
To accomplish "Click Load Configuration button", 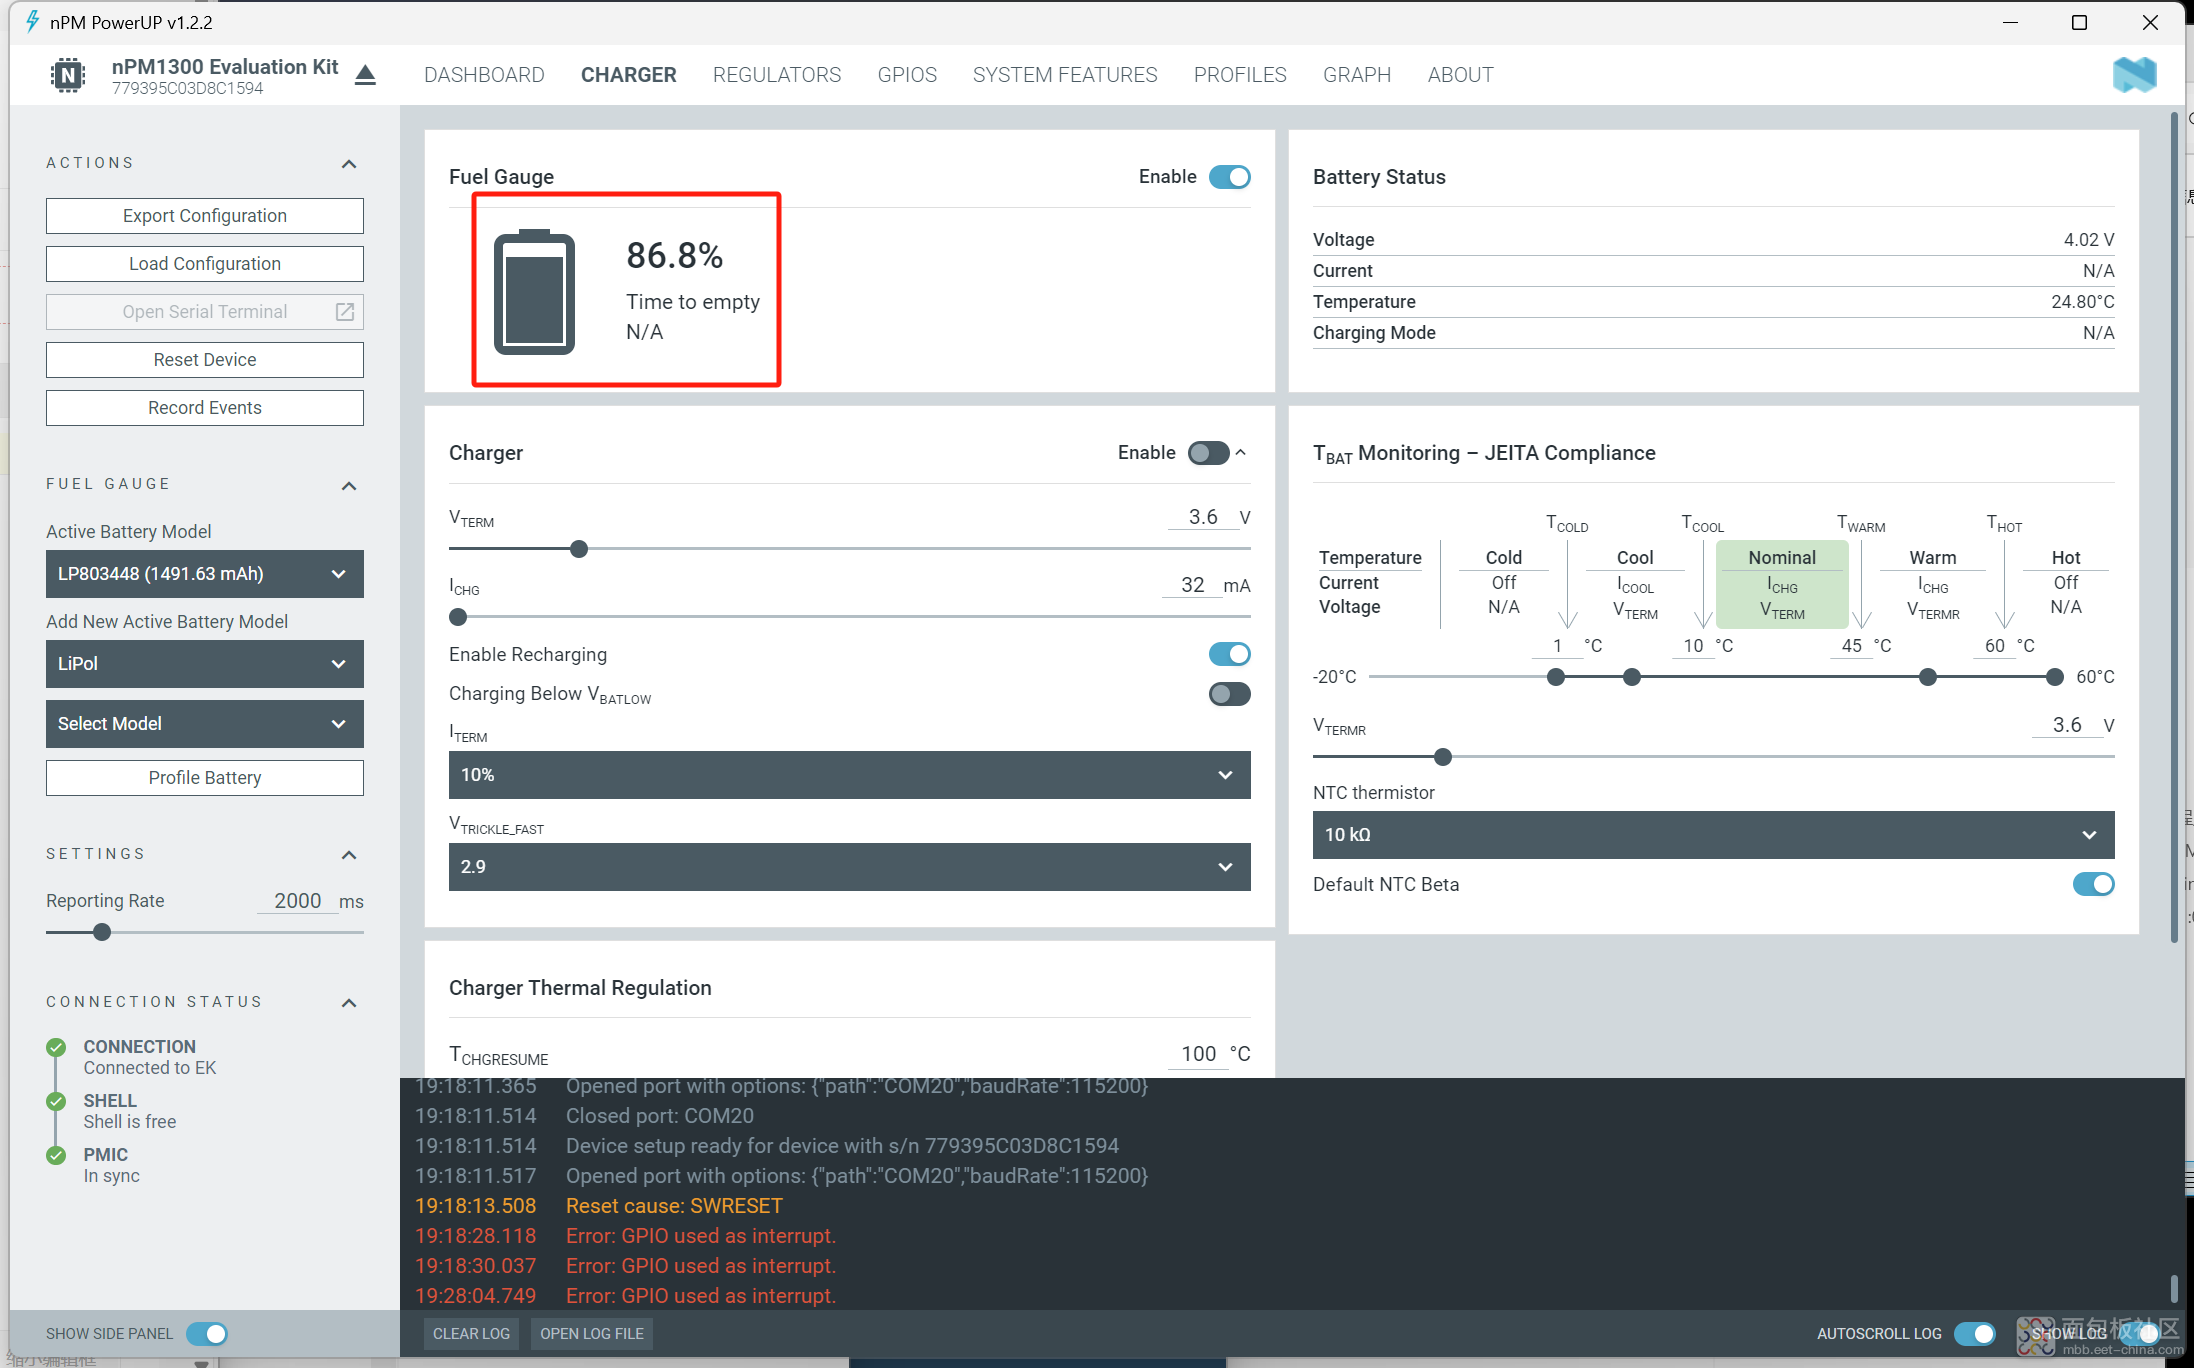I will [205, 264].
